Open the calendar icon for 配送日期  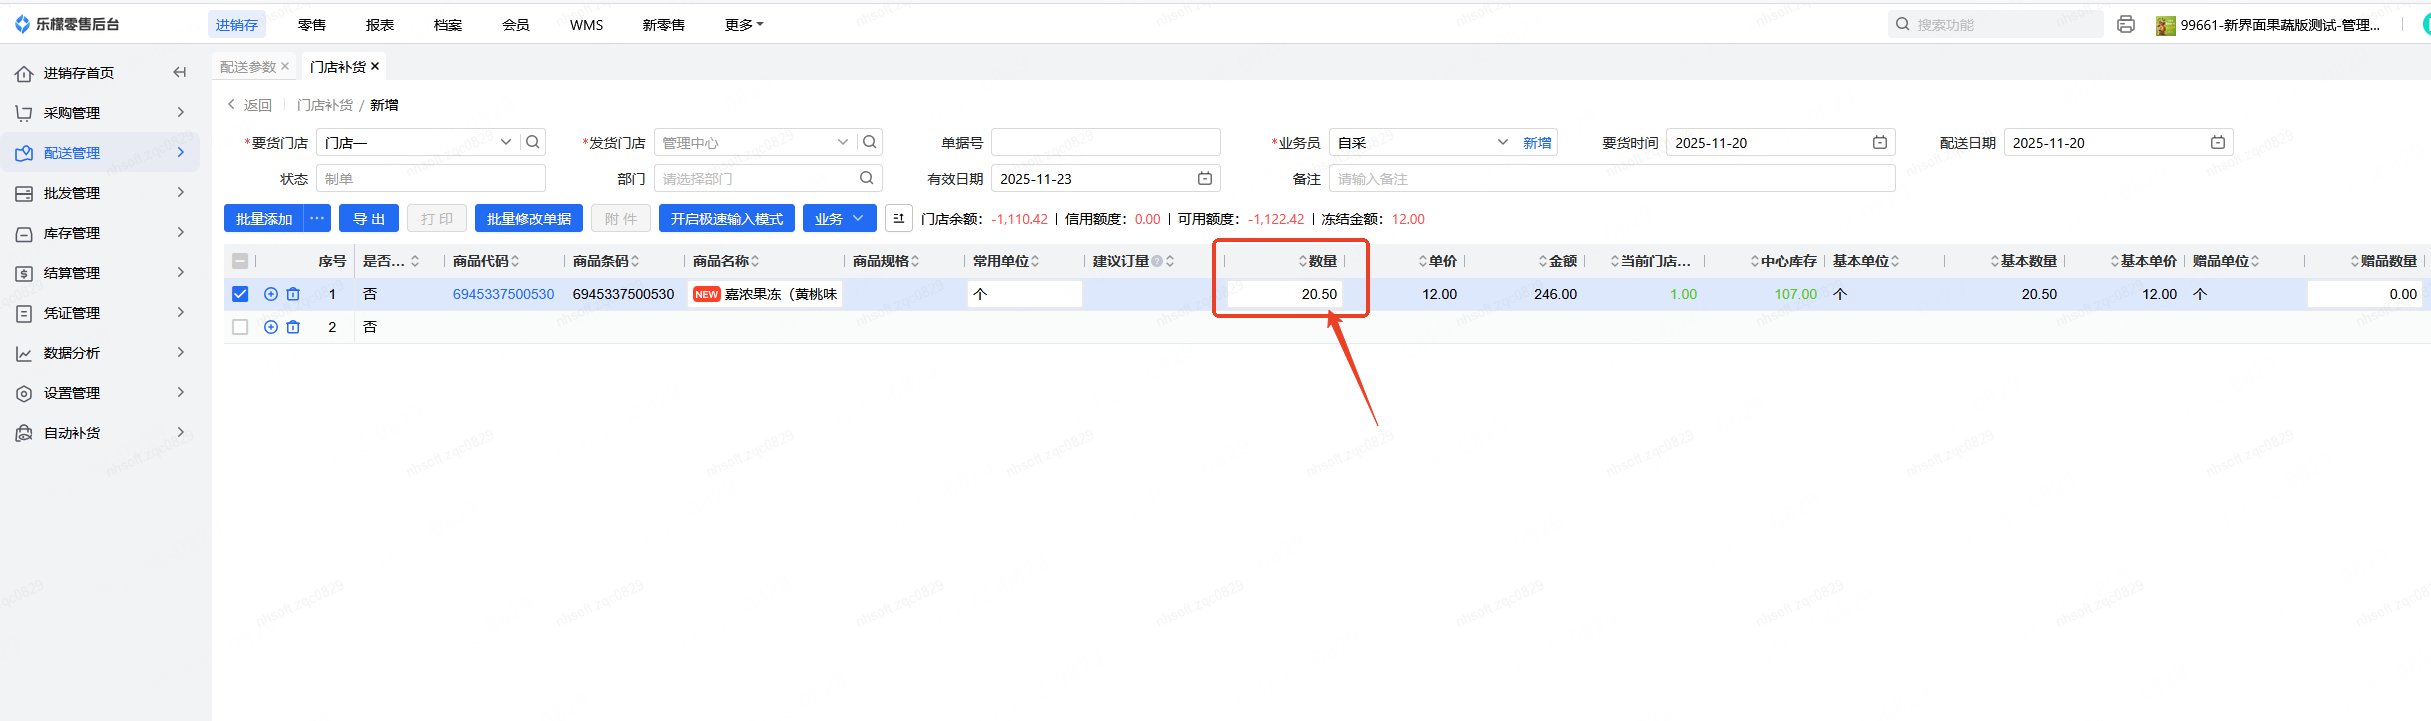tap(2218, 143)
